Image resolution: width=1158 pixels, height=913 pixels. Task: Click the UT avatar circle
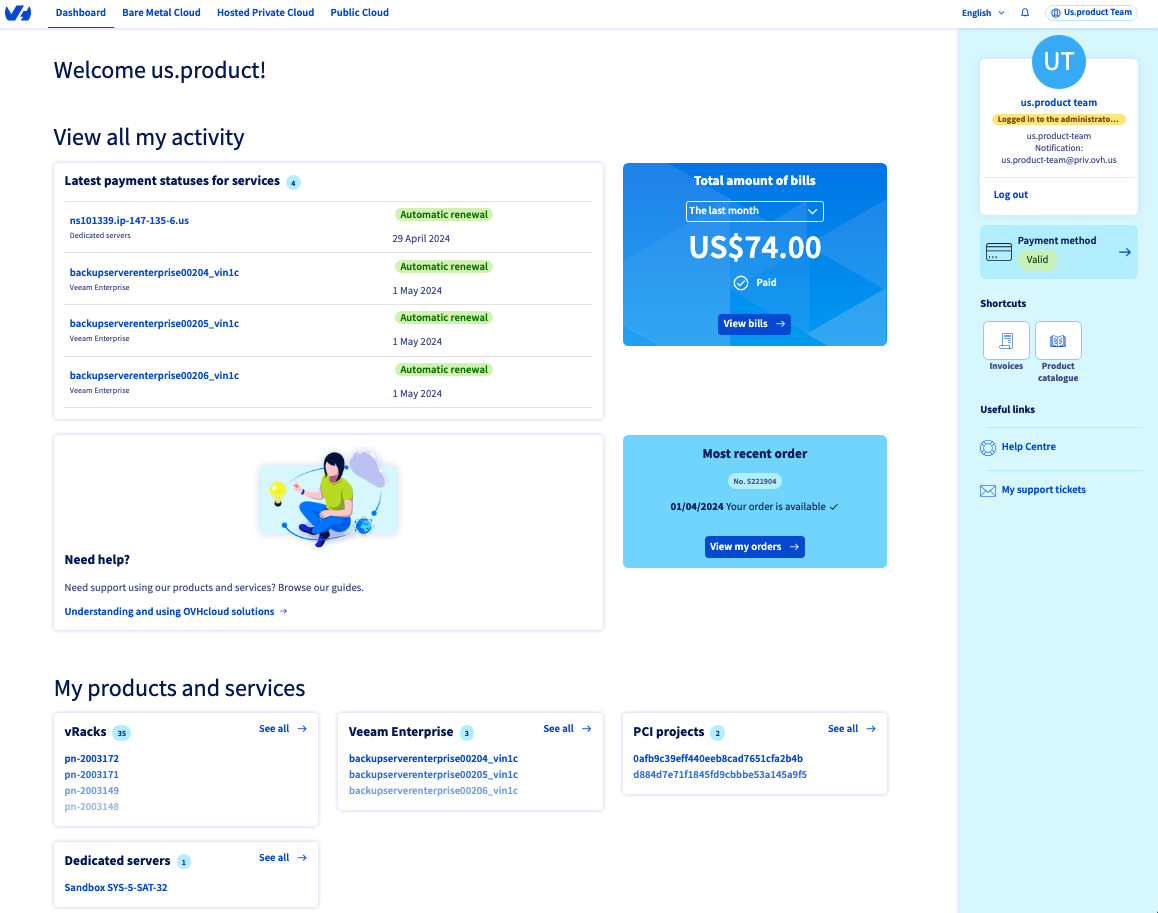1058,61
